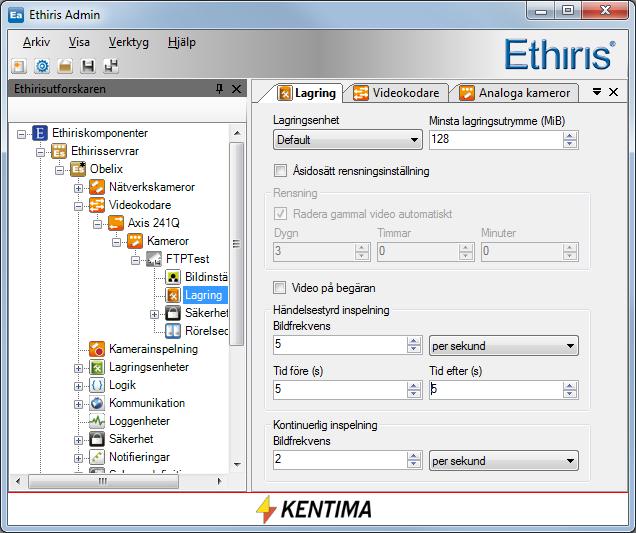Click the tree vertical scrollbar thumb
This screenshot has height=533, width=636.
(x=236, y=244)
